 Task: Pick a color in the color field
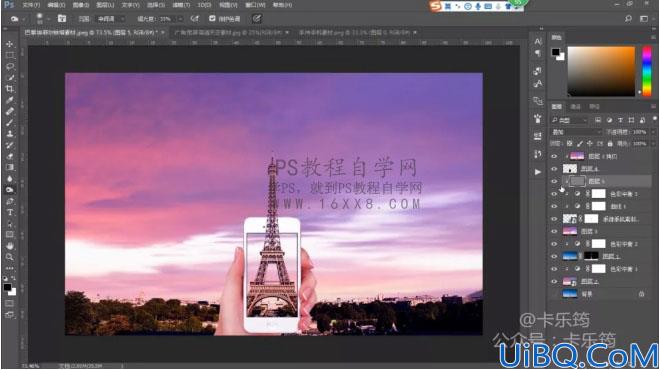pyautogui.click(x=601, y=71)
